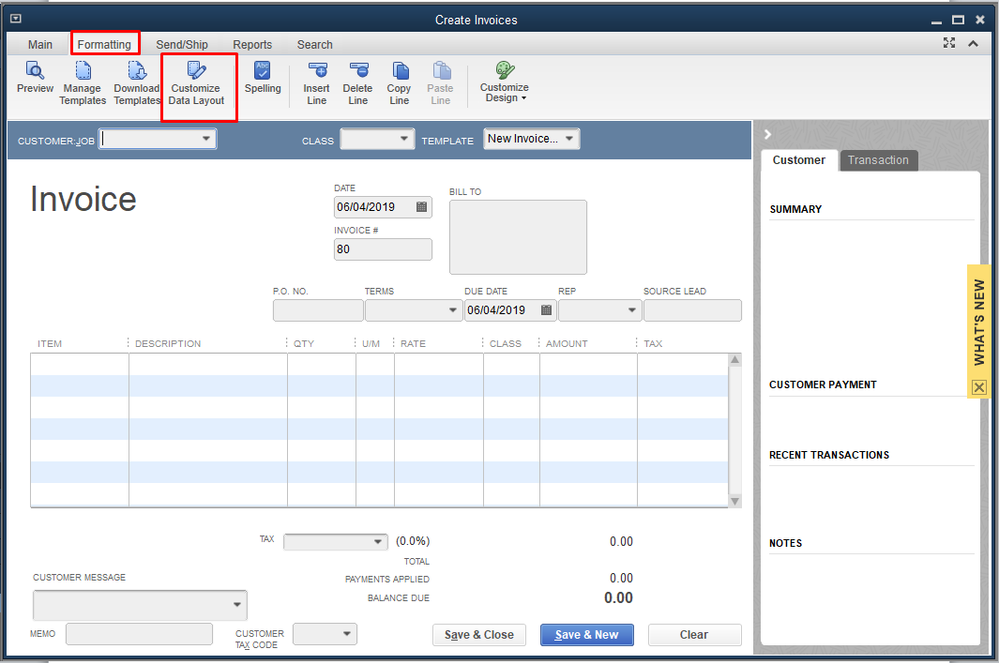The height and width of the screenshot is (663, 999).
Task: Run the Spelling check
Action: click(x=262, y=76)
